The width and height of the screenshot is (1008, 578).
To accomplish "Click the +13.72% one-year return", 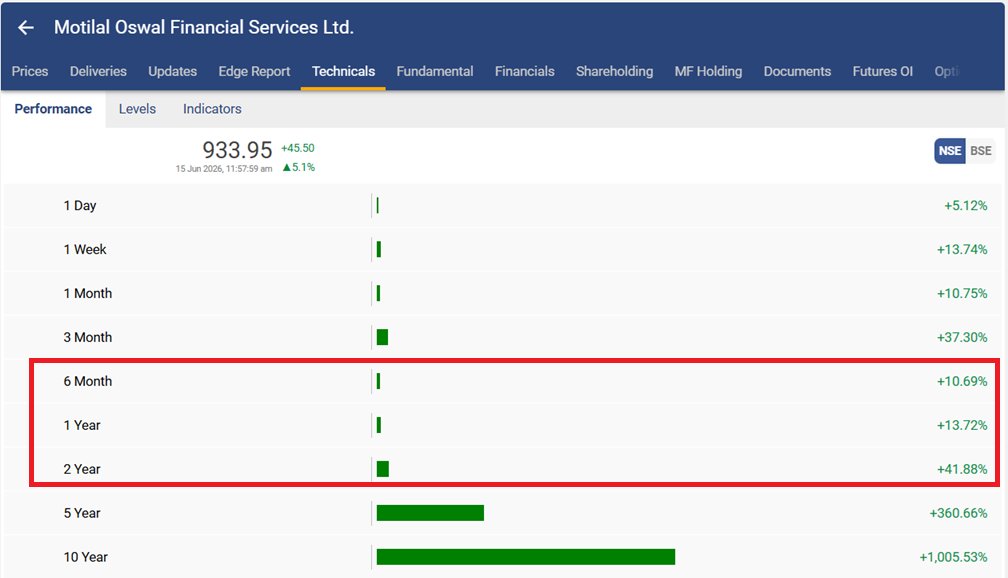I will coord(962,425).
